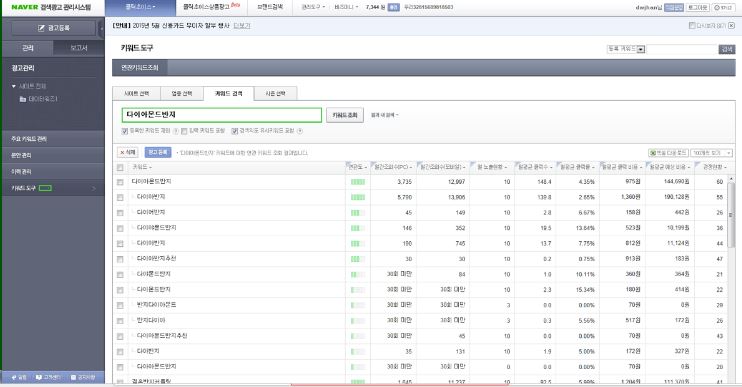Toggle the 등록한 키워드 제외 checkbox

125,131
